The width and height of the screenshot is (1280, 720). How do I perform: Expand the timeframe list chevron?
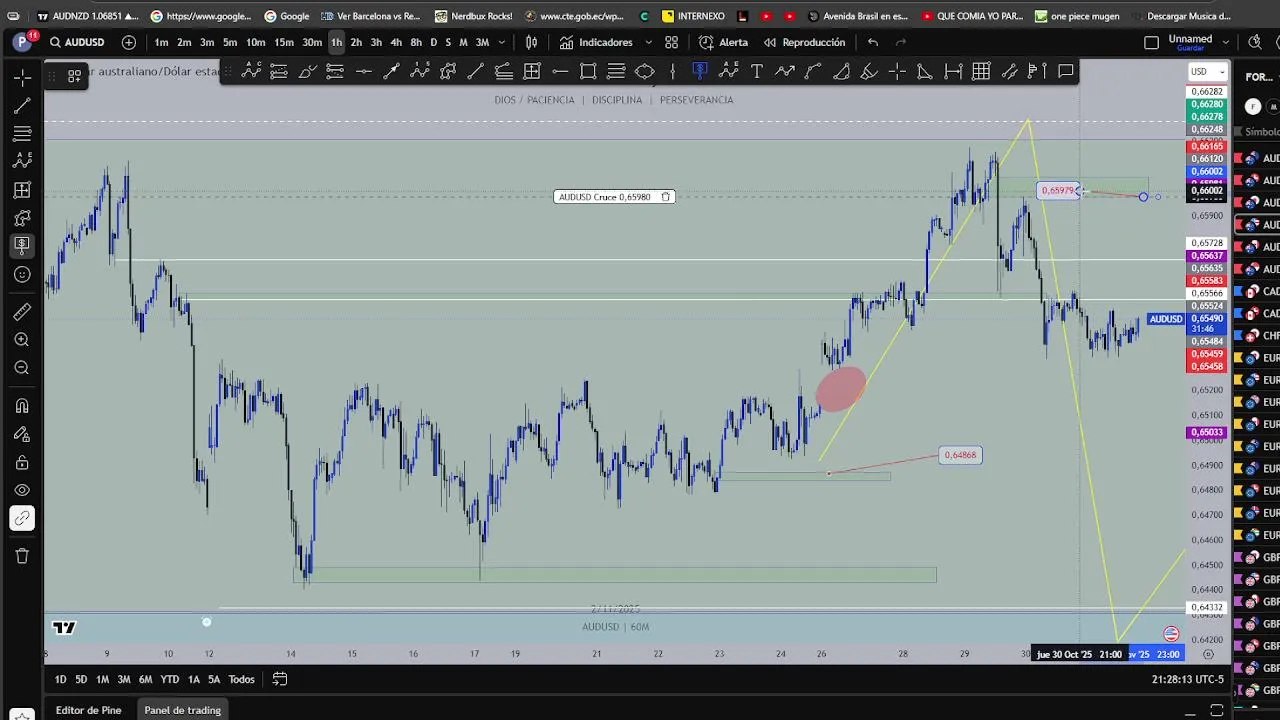(x=502, y=42)
